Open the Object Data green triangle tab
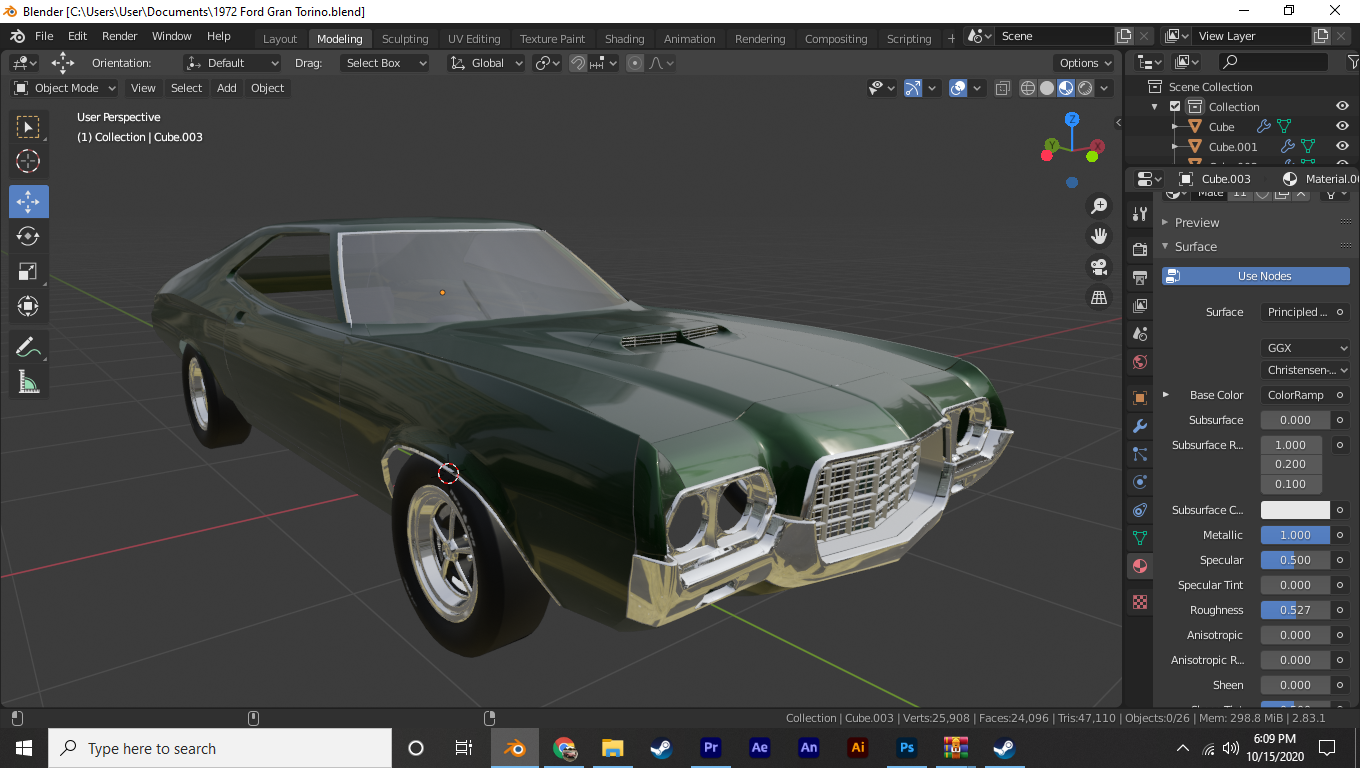Viewport: 1360px width, 768px height. click(1139, 538)
